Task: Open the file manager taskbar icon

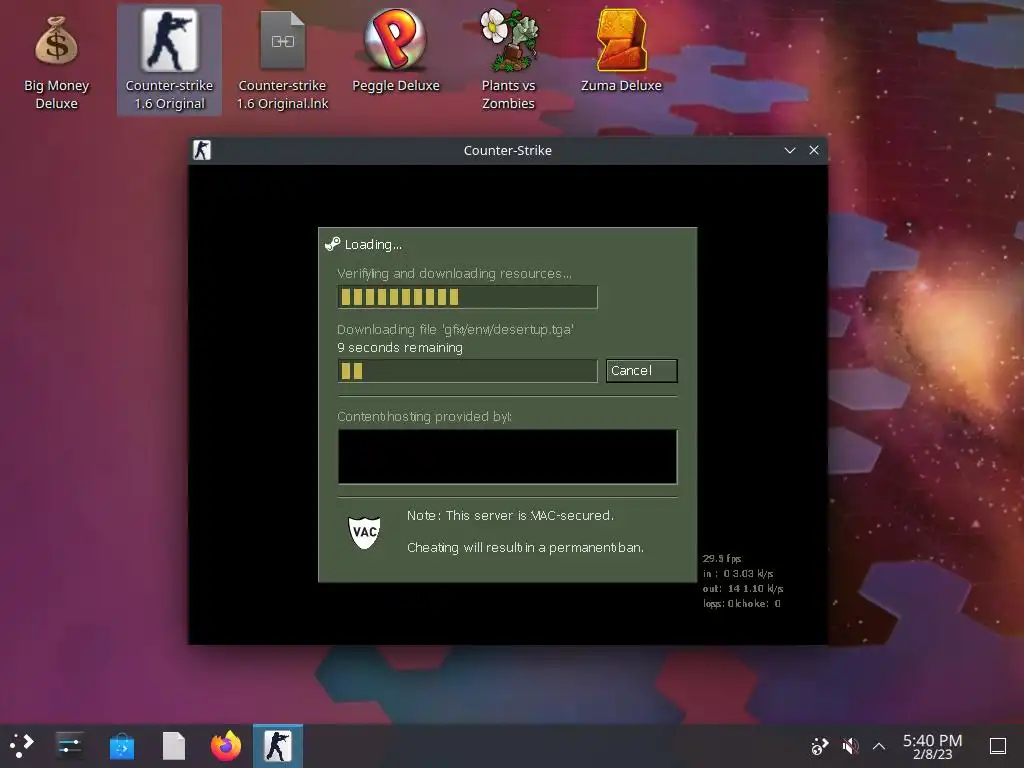Action: coord(174,746)
